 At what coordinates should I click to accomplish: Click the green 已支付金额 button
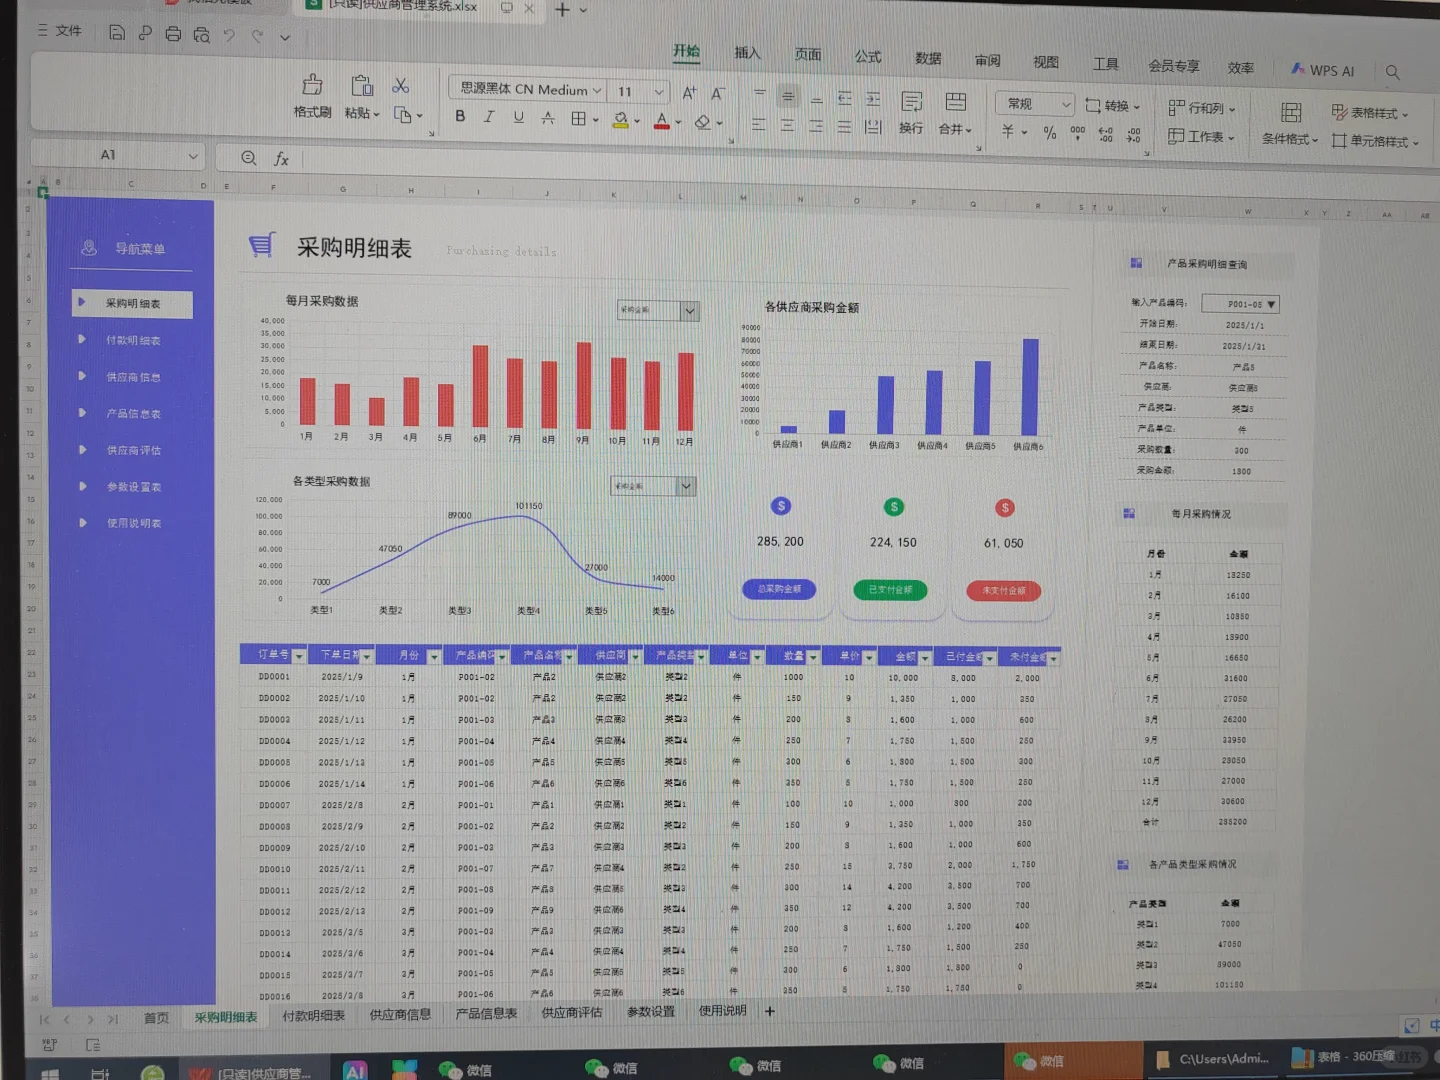pos(890,589)
